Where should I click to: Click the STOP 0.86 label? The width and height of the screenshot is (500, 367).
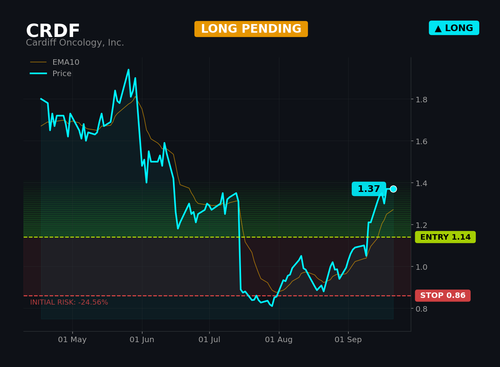[x=443, y=295]
